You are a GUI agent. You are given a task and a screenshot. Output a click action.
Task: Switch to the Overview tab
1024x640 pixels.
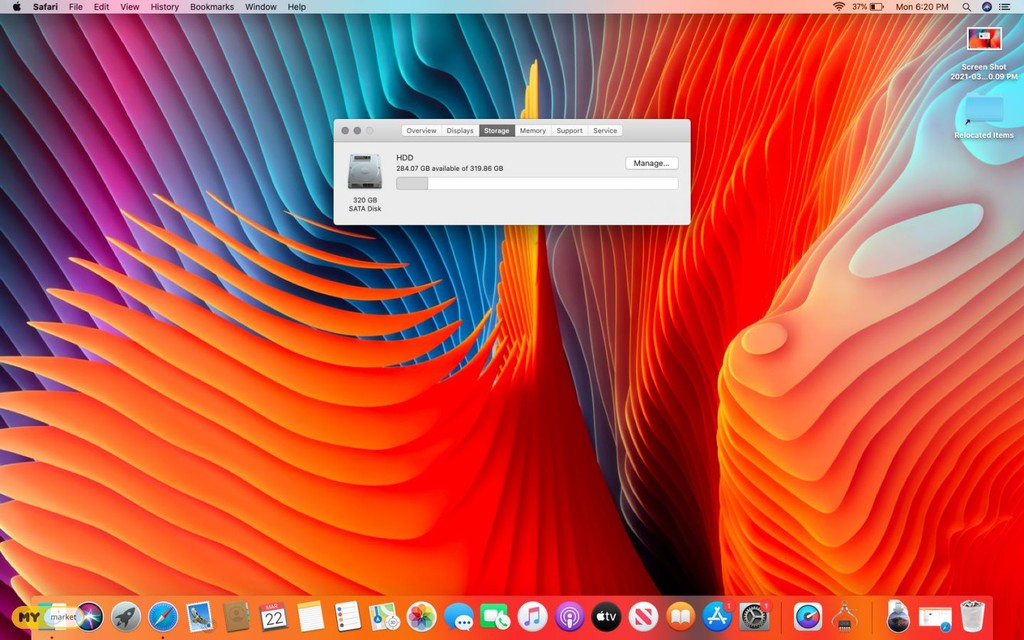(x=421, y=131)
